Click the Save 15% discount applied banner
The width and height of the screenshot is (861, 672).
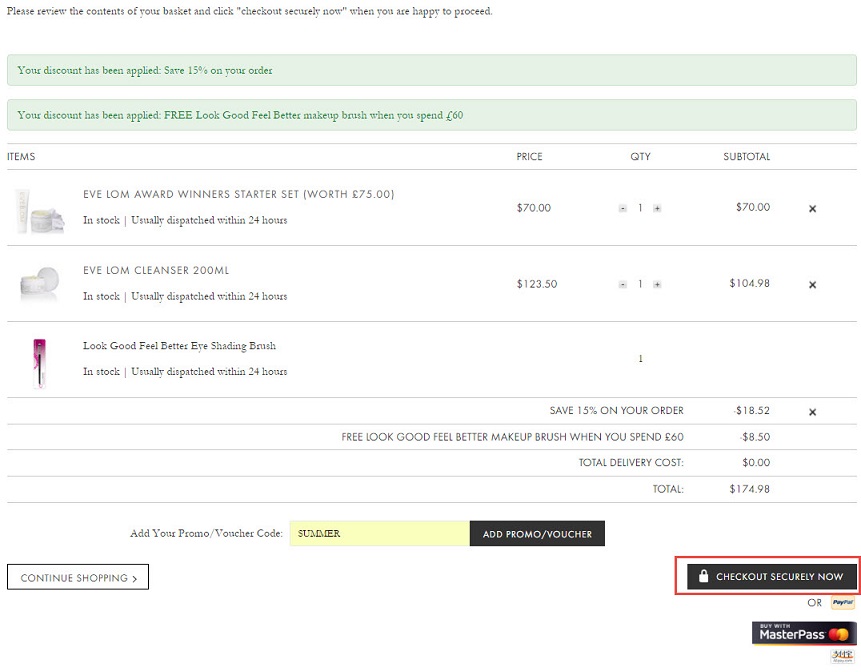(432, 70)
